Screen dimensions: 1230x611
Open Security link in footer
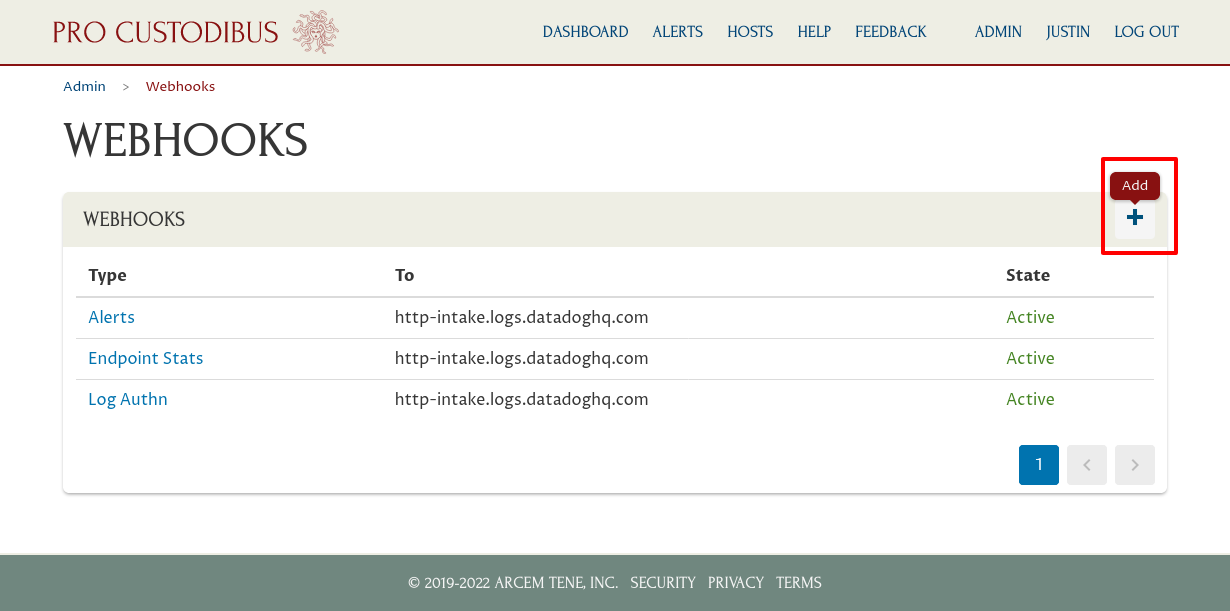[663, 583]
